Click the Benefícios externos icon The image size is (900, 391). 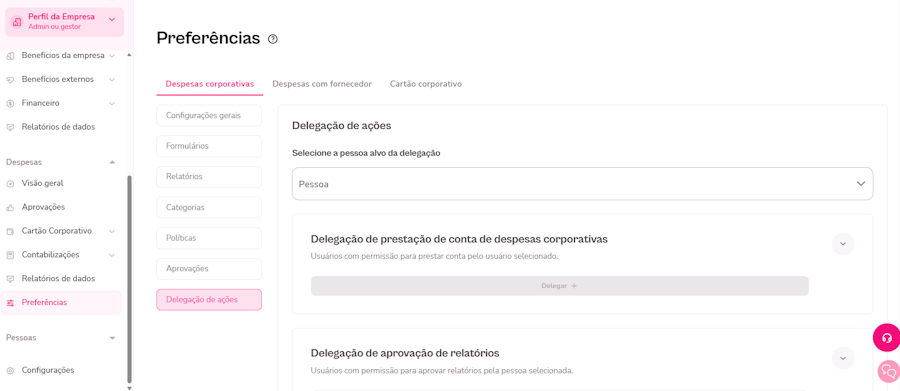[x=10, y=79]
